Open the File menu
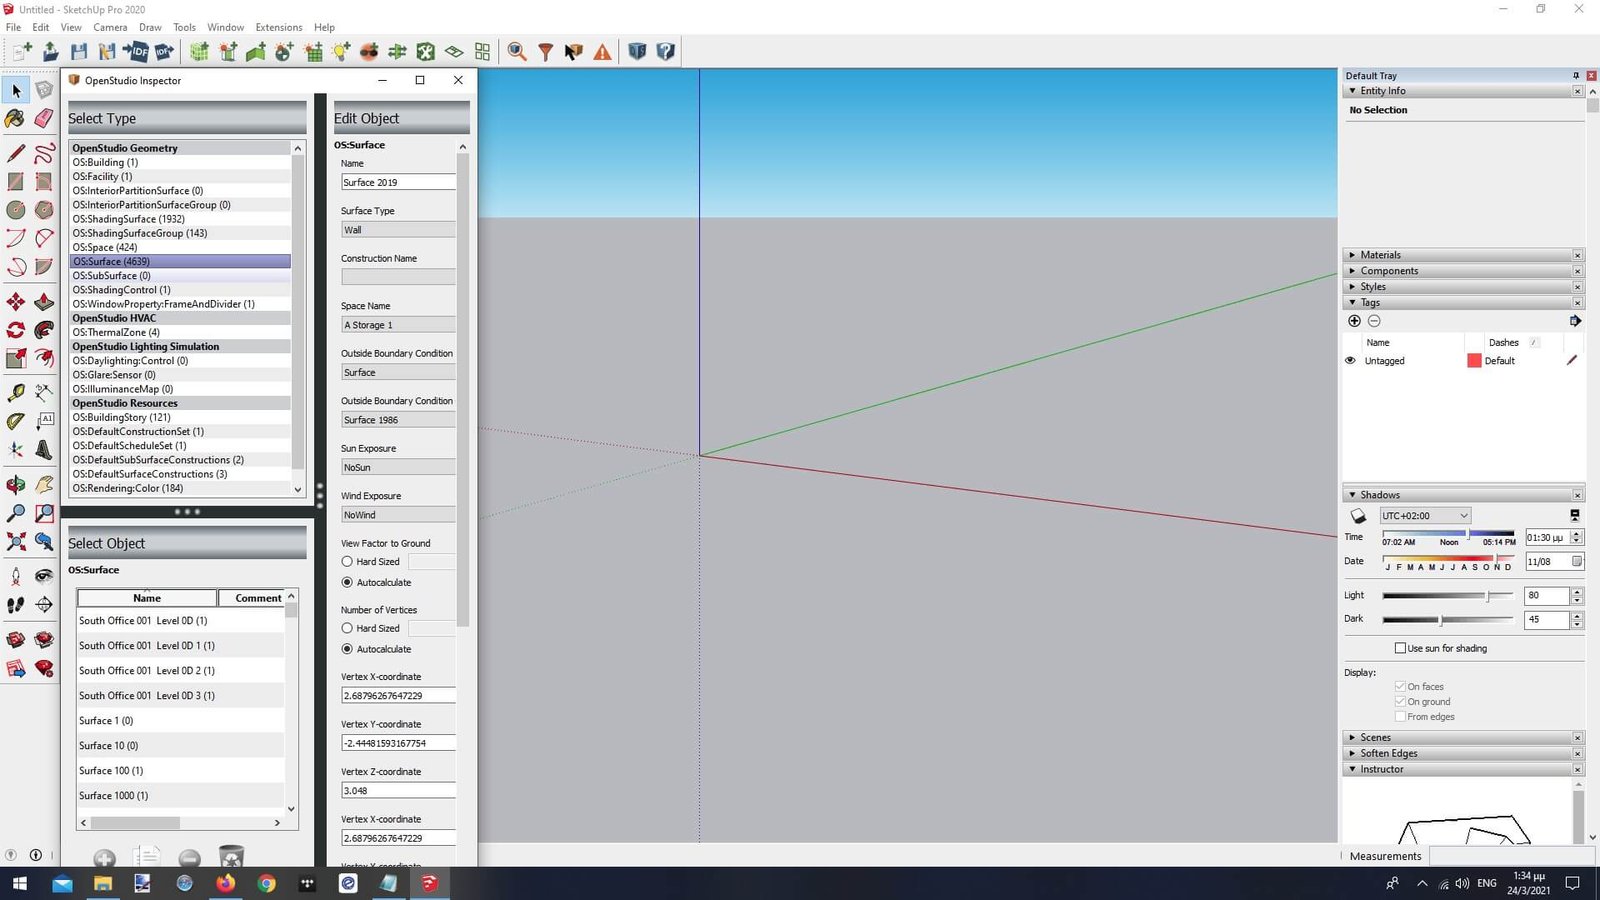Image resolution: width=1600 pixels, height=900 pixels. [13, 27]
